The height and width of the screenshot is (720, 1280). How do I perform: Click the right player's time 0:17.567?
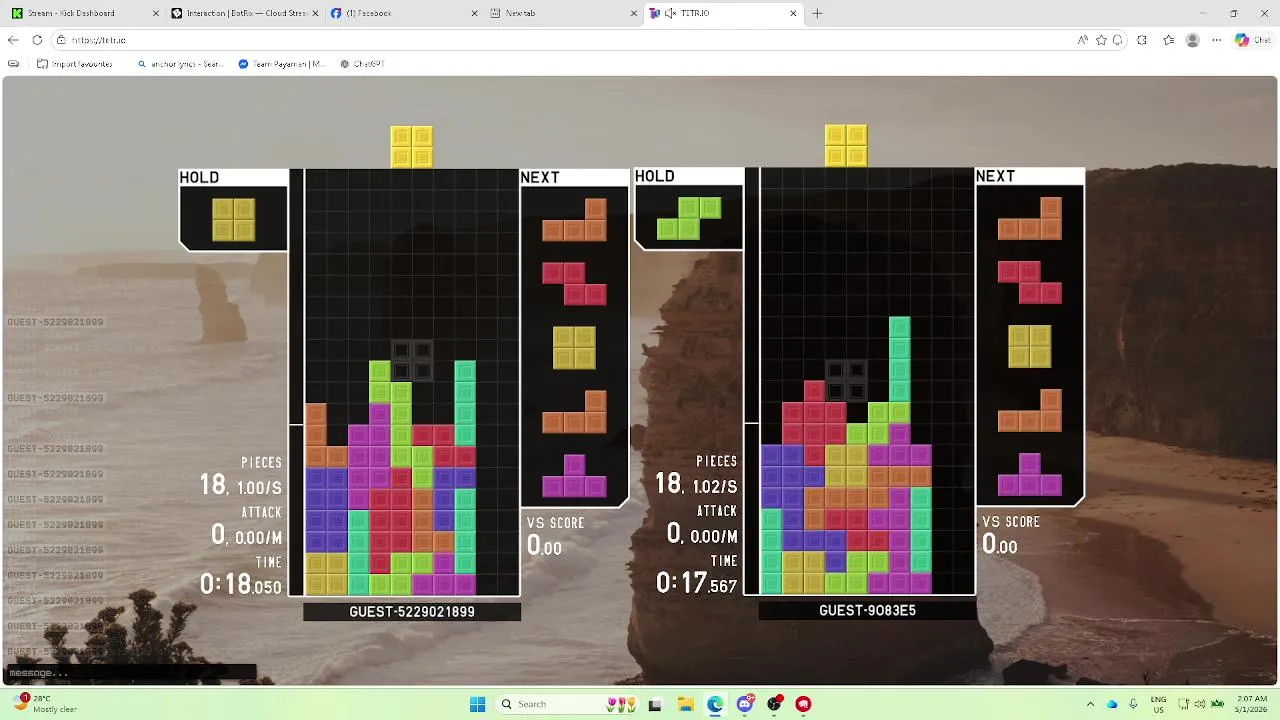[x=696, y=583]
